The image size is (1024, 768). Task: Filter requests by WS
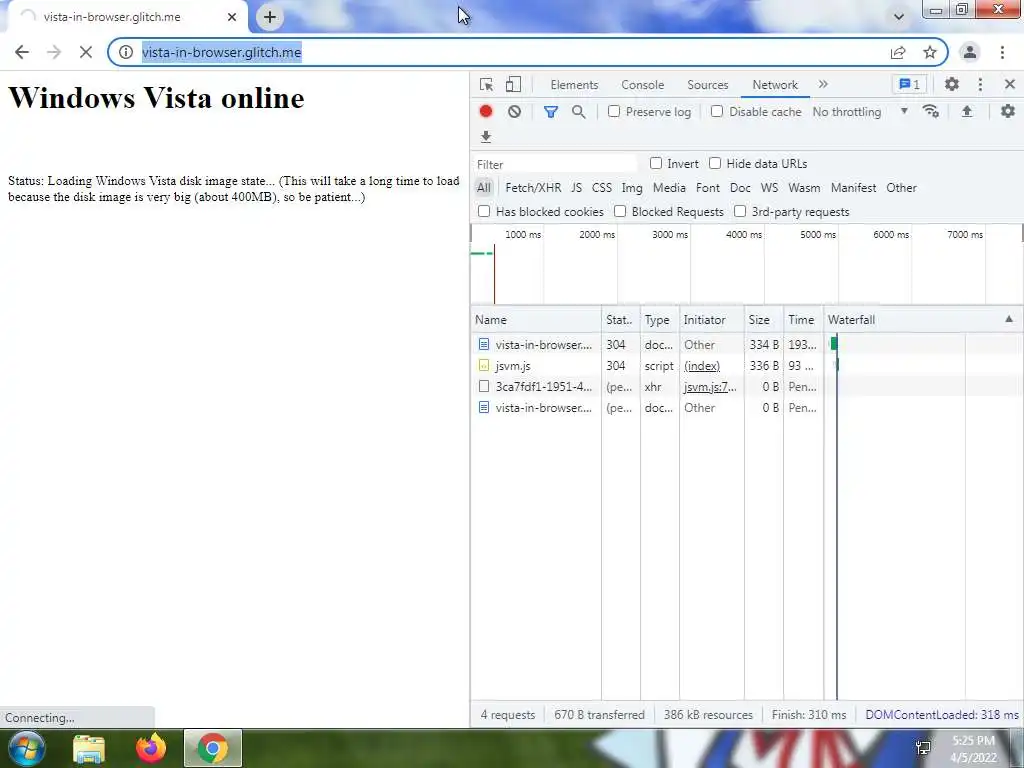769,188
